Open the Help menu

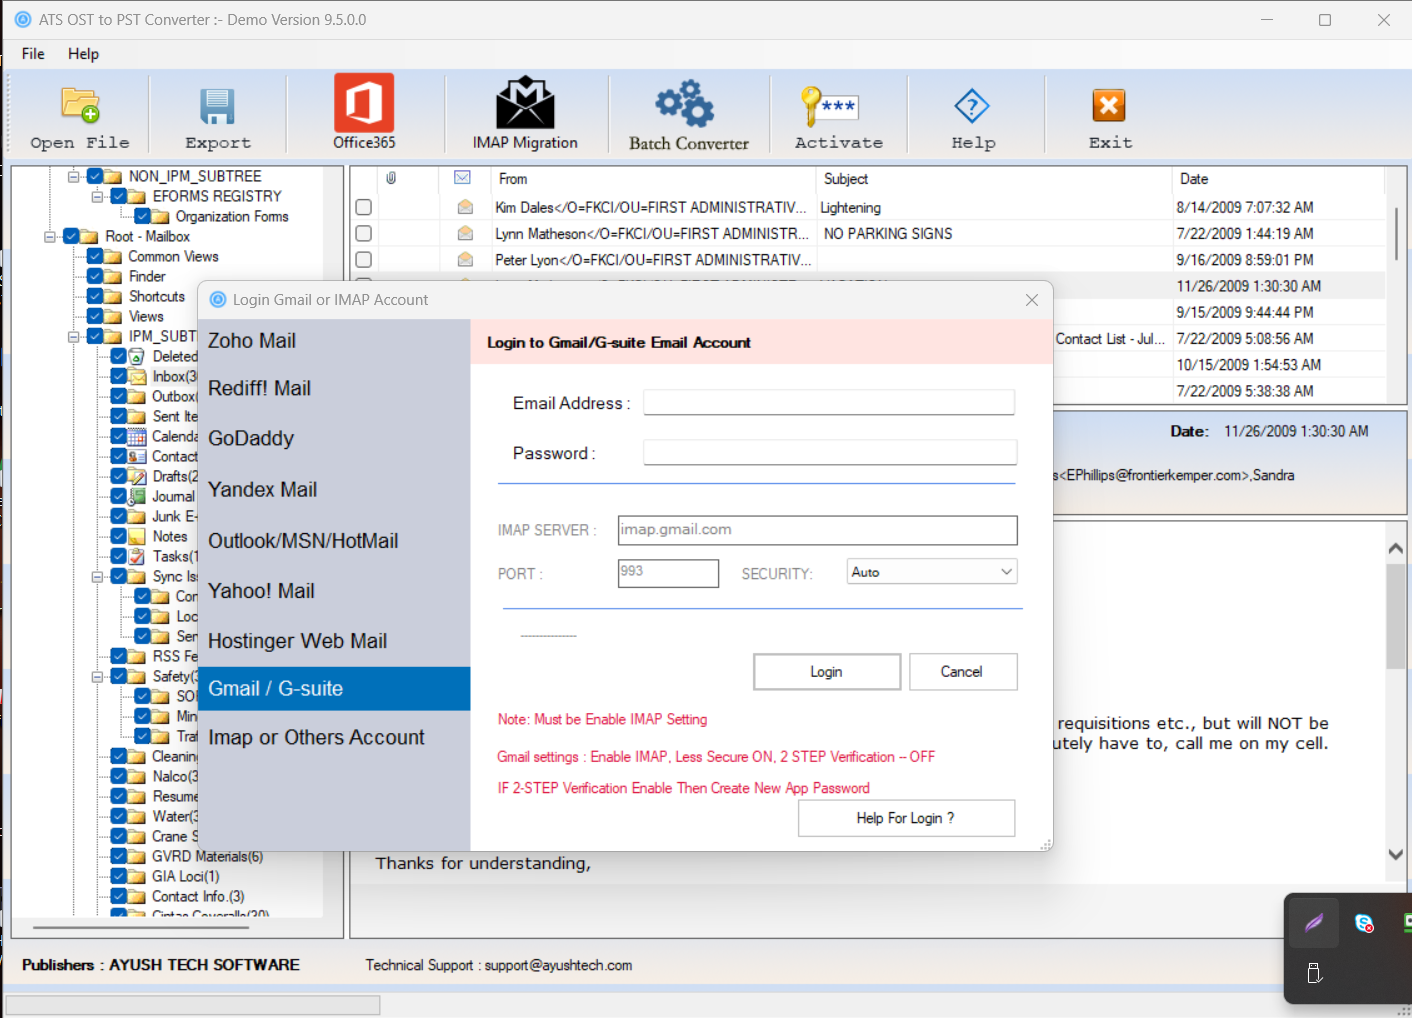(83, 54)
